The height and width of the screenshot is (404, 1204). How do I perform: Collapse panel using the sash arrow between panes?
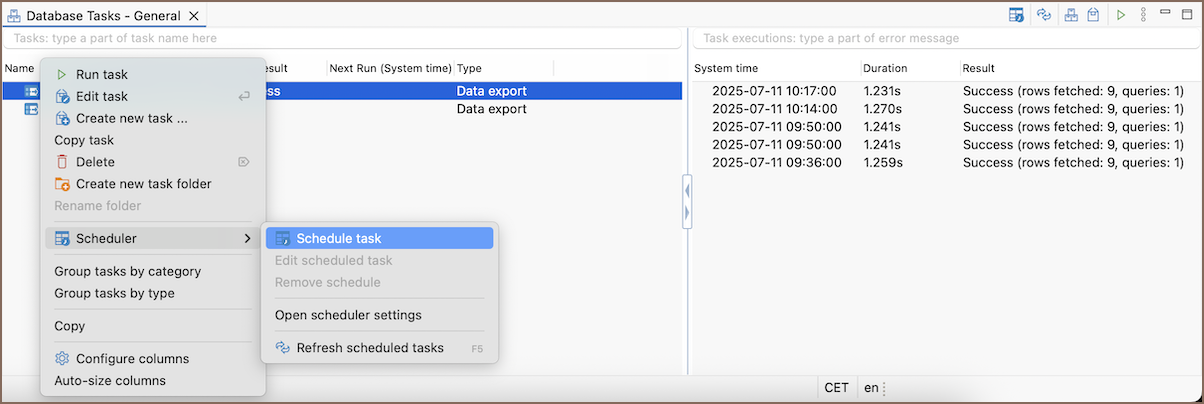click(x=687, y=189)
